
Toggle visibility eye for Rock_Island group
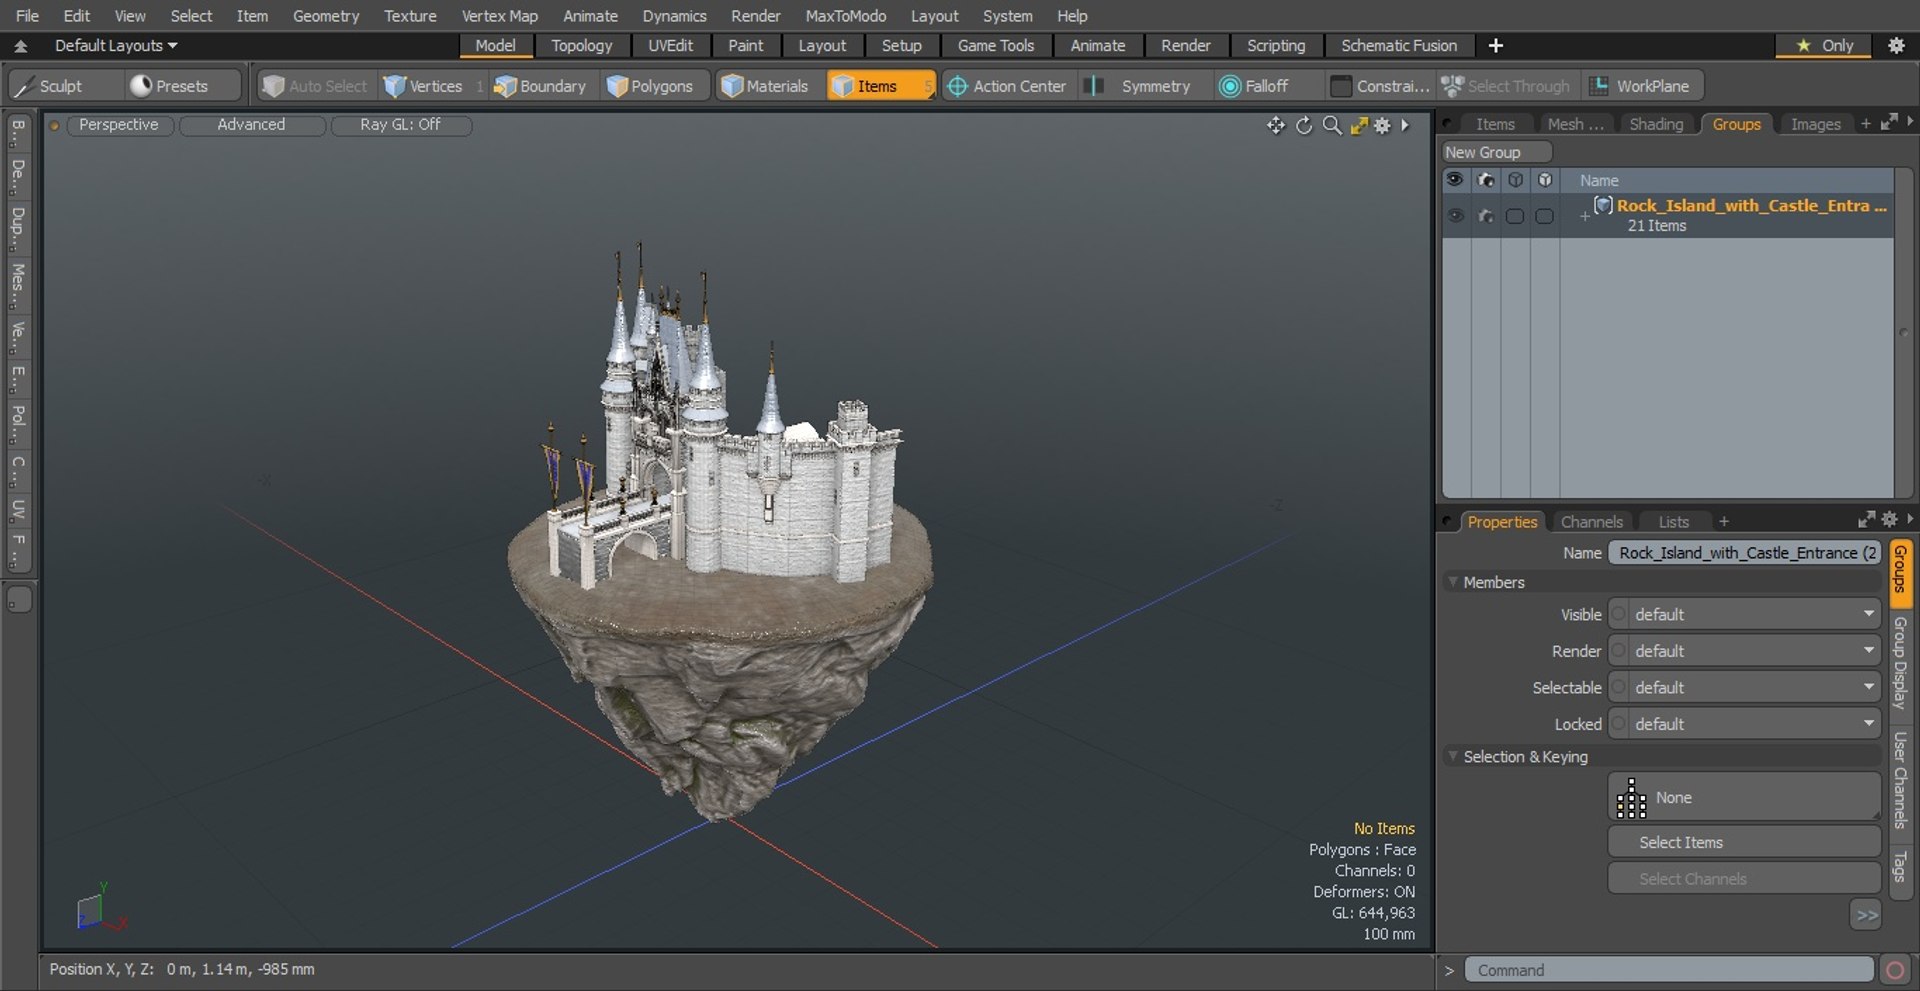[1456, 216]
